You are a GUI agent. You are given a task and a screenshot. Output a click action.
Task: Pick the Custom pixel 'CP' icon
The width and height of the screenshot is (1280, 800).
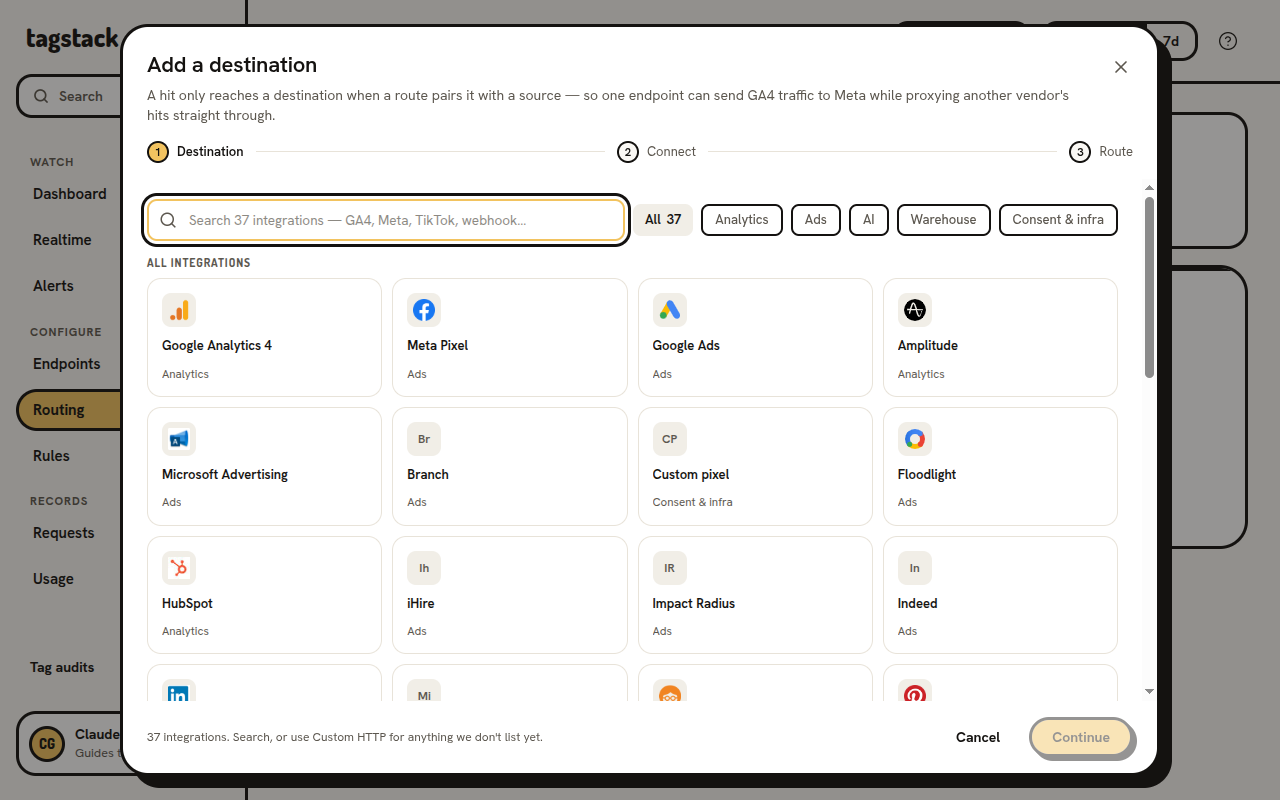(x=670, y=439)
